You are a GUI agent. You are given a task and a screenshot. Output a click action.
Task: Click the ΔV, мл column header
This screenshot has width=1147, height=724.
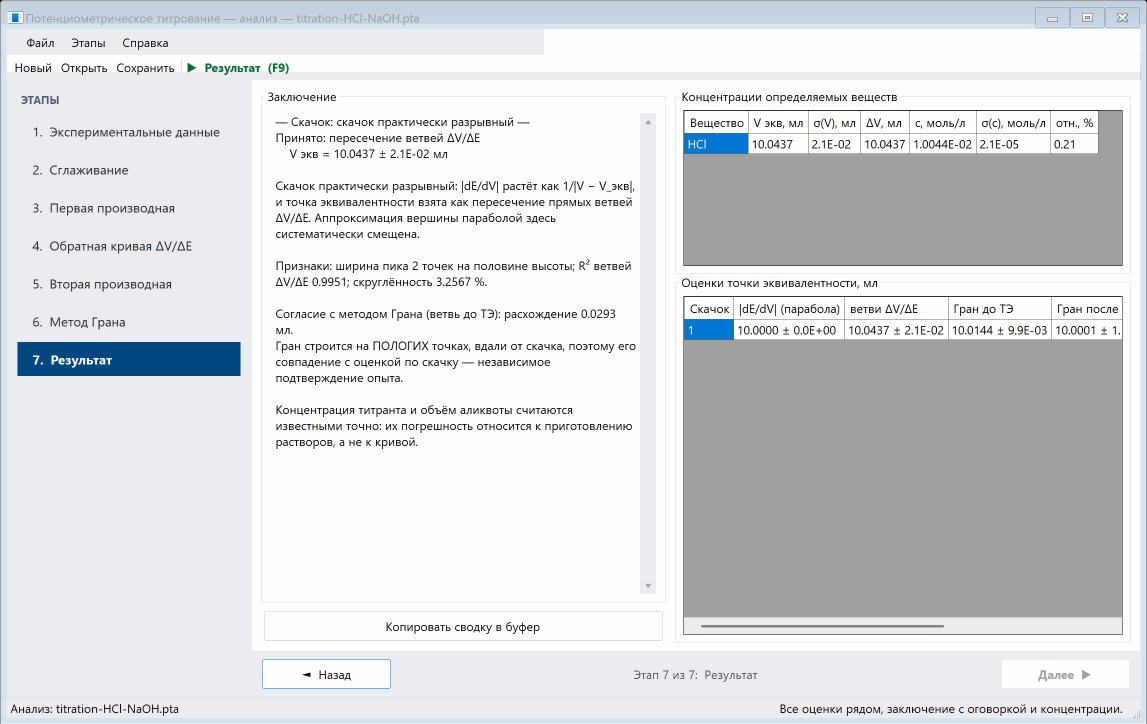tap(885, 123)
